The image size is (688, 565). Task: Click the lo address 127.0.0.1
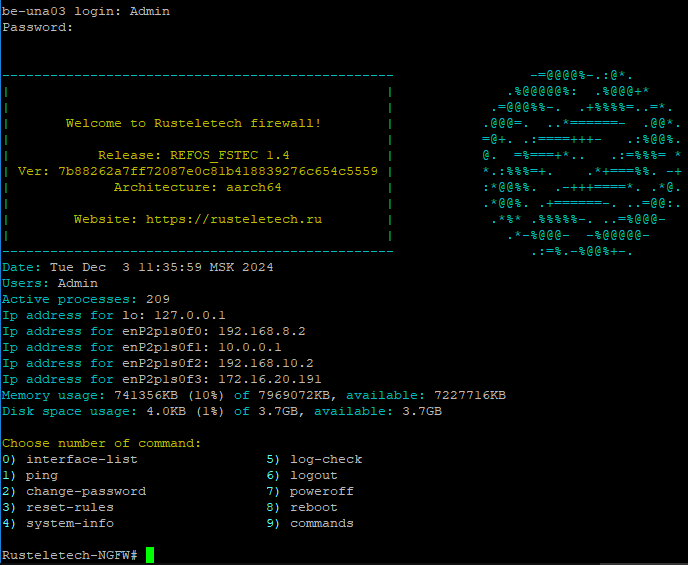pyautogui.click(x=190, y=315)
